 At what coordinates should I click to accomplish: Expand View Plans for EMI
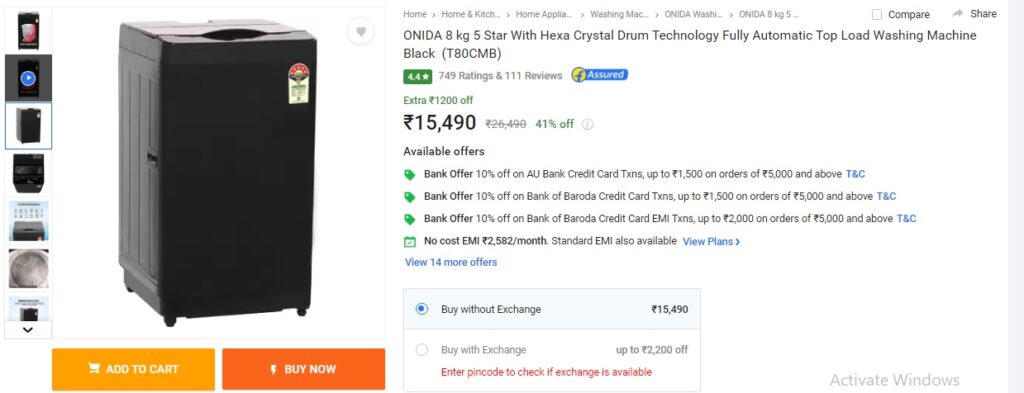tap(711, 242)
